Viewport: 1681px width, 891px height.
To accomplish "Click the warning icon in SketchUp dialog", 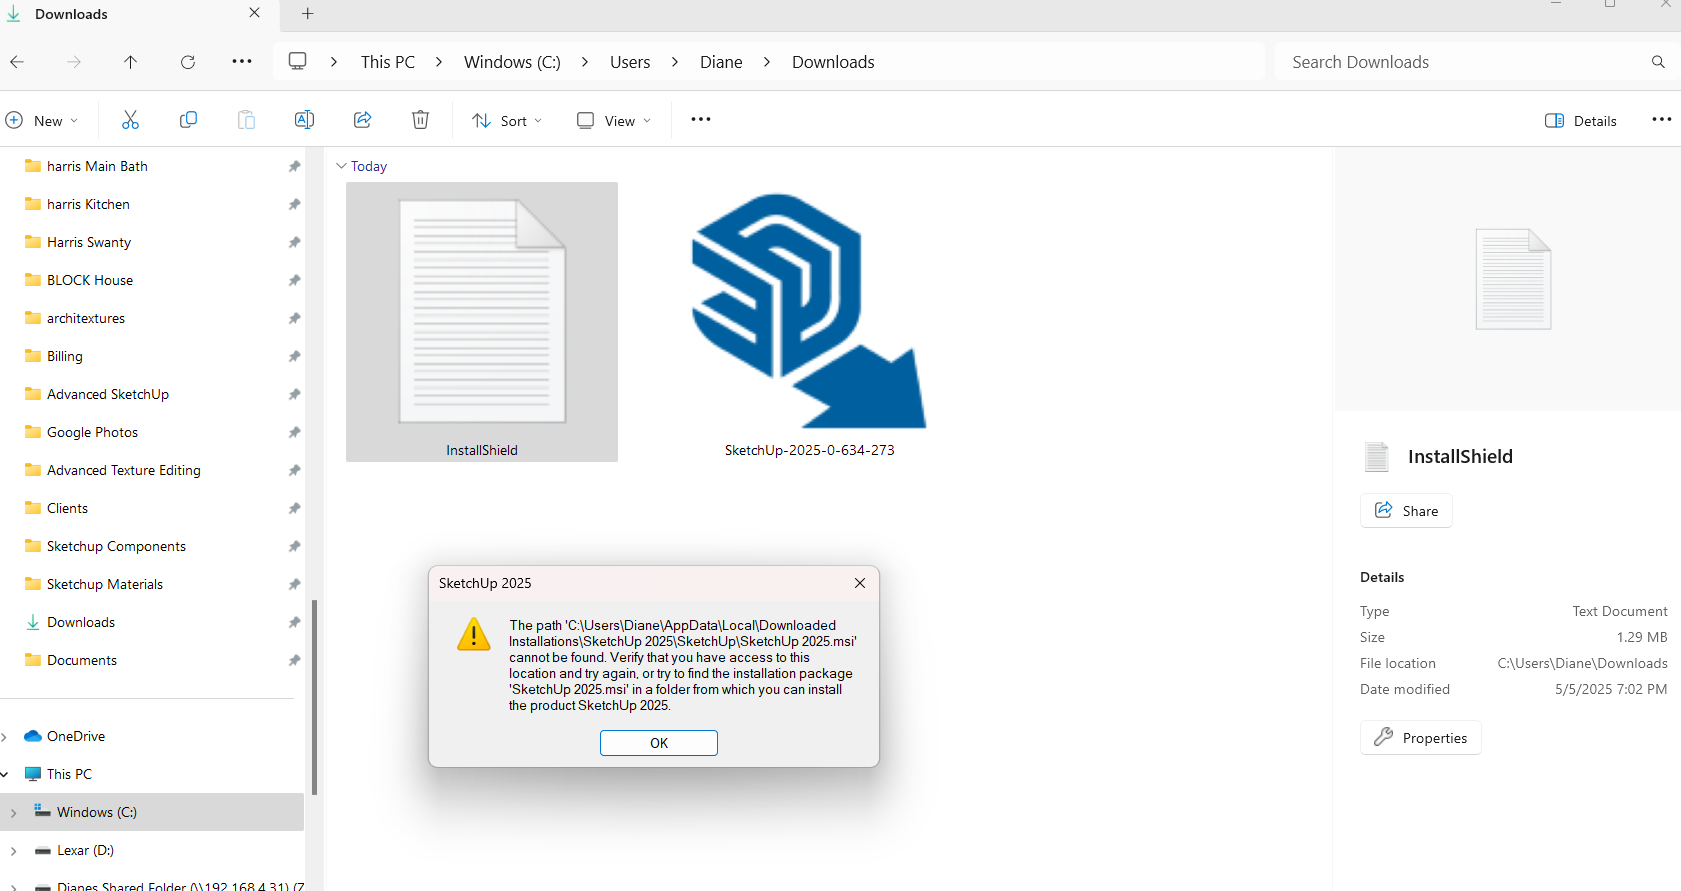I will (x=473, y=634).
